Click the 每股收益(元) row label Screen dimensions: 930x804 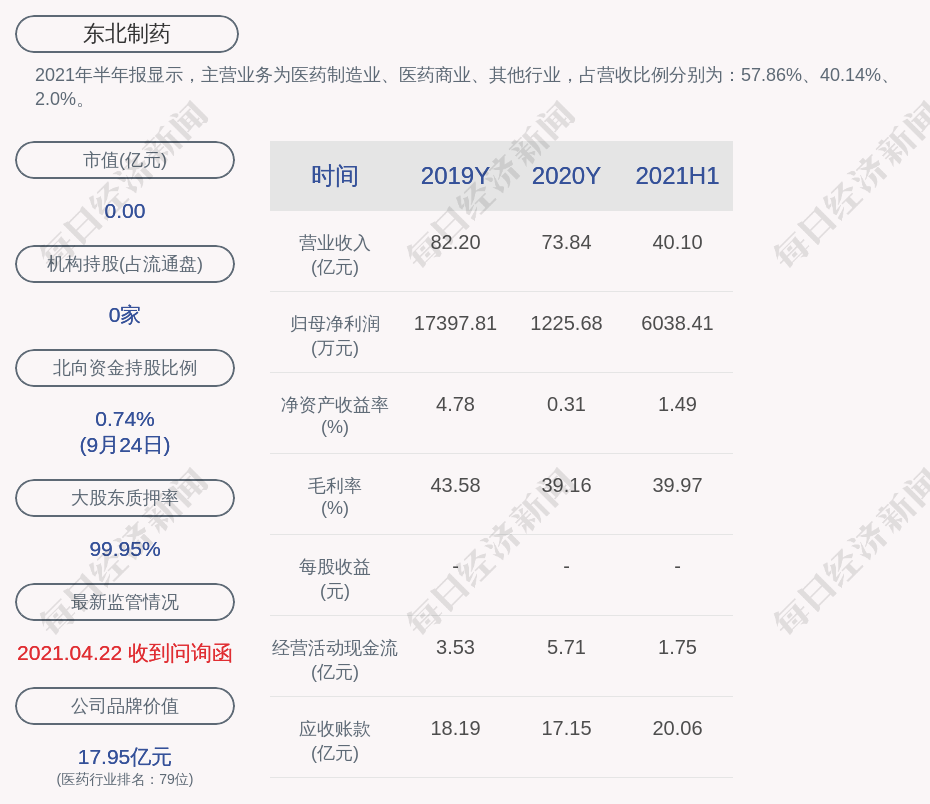coord(335,579)
